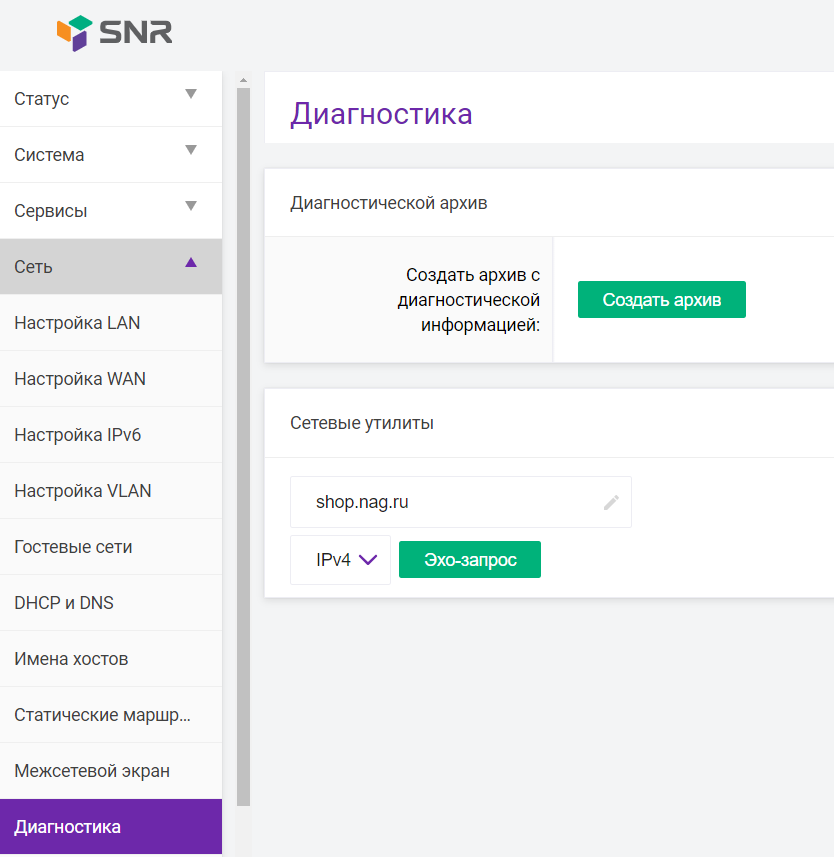
Task: Click the Сеть section label
Action: tap(33, 267)
